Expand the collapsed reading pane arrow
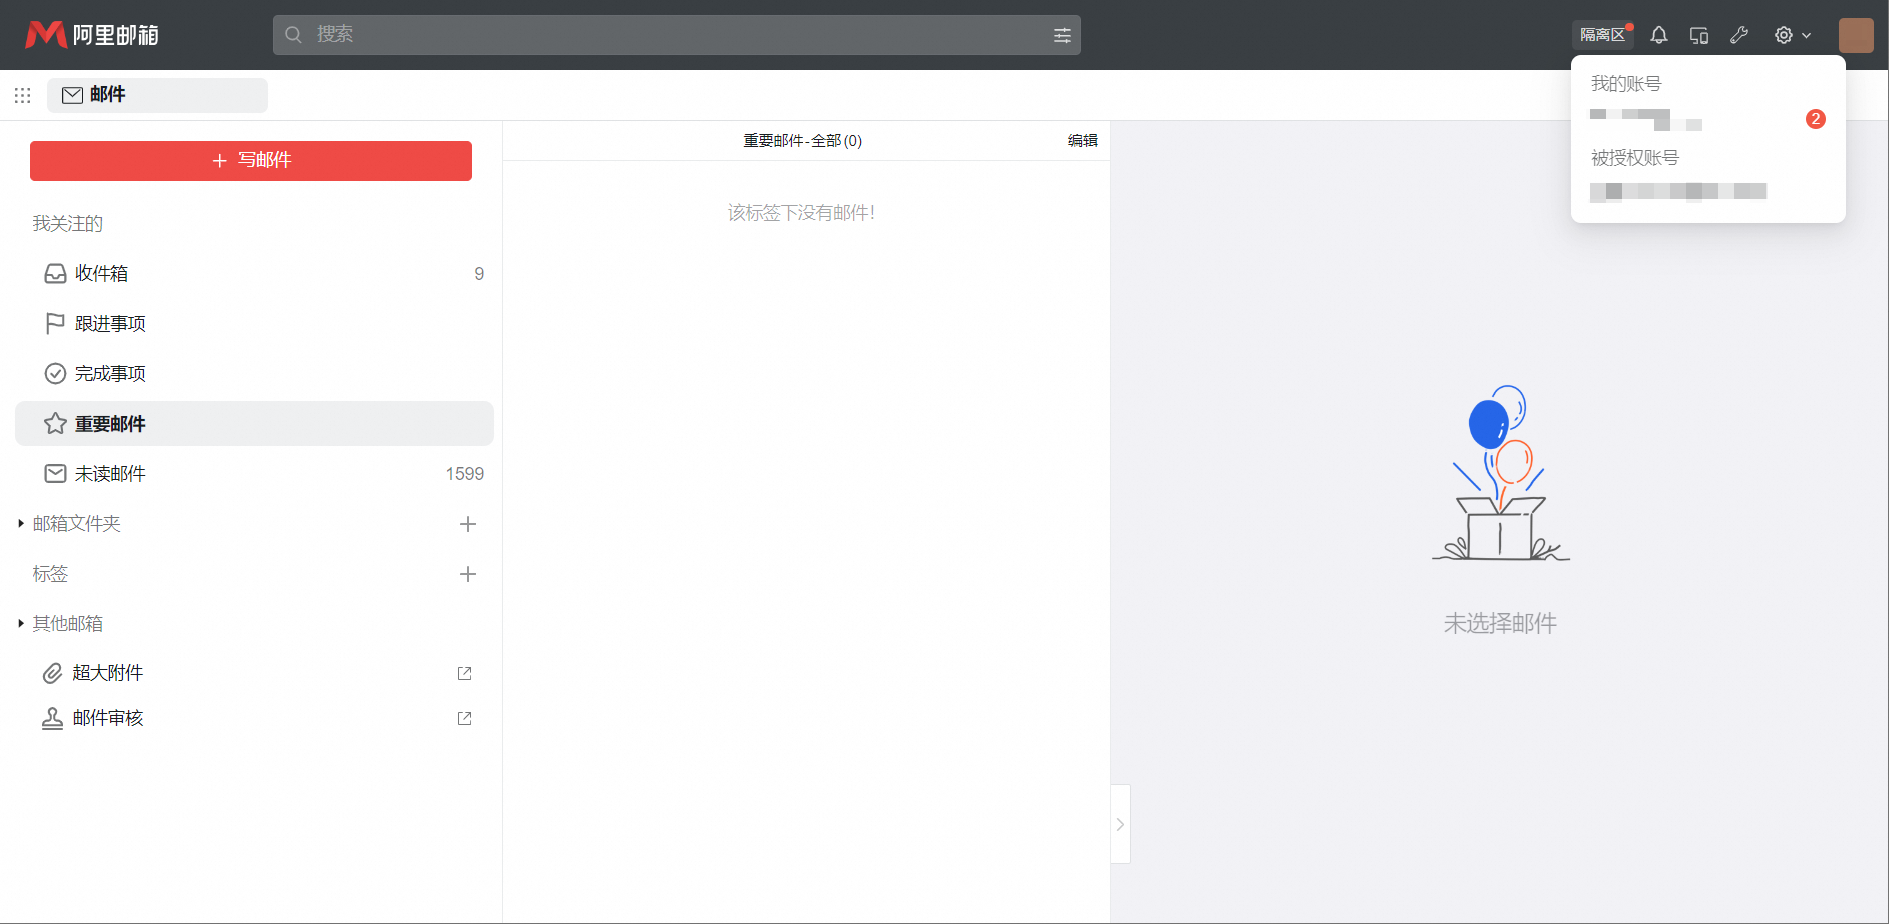Screen dimensions: 1889x924 (1120, 824)
